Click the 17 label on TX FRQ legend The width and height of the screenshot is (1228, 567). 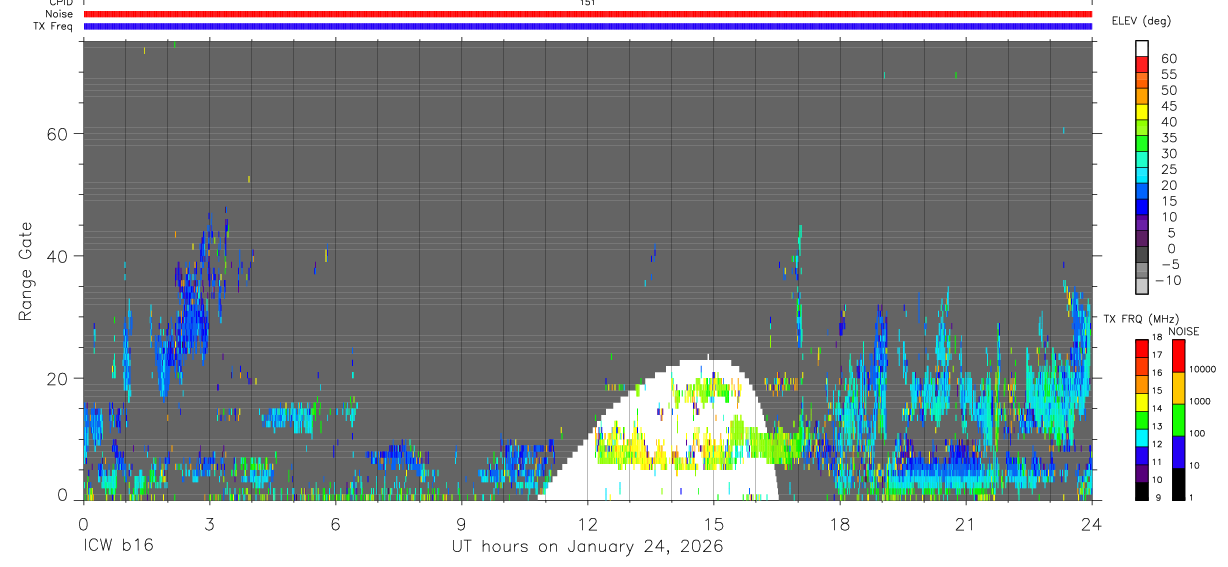pos(1156,355)
